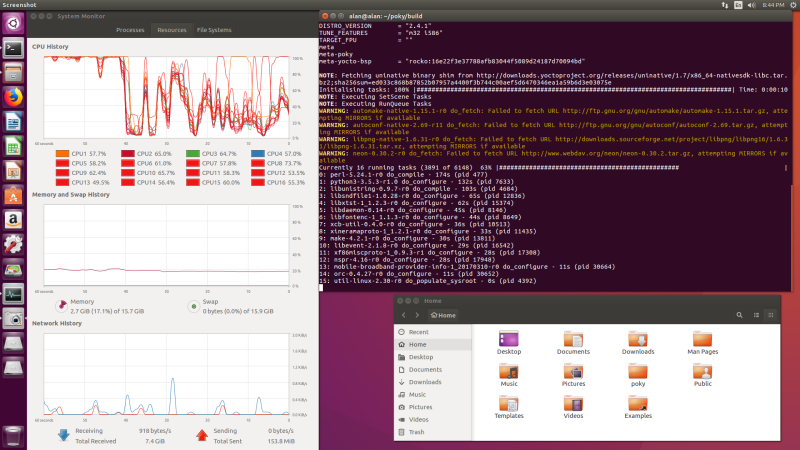Change the CPU1 orange color swatch

[x=62, y=154]
